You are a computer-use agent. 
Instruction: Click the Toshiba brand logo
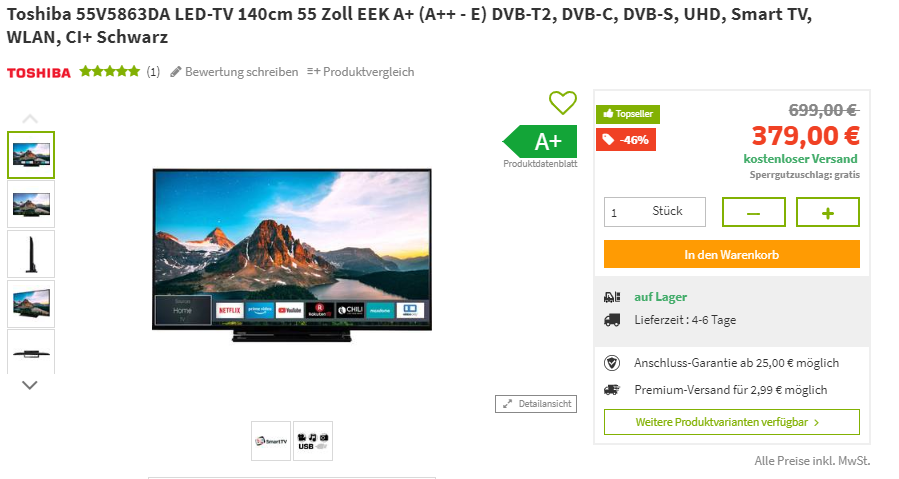pyautogui.click(x=38, y=72)
